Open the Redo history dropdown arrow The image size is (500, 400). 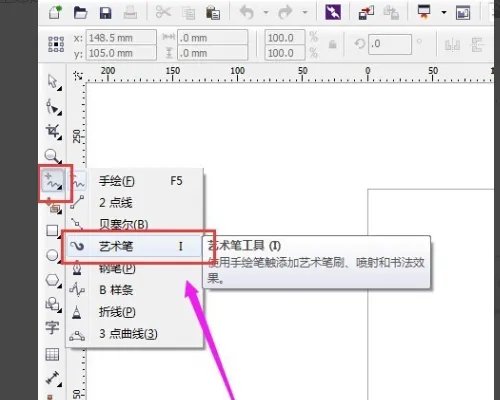pyautogui.click(x=305, y=13)
